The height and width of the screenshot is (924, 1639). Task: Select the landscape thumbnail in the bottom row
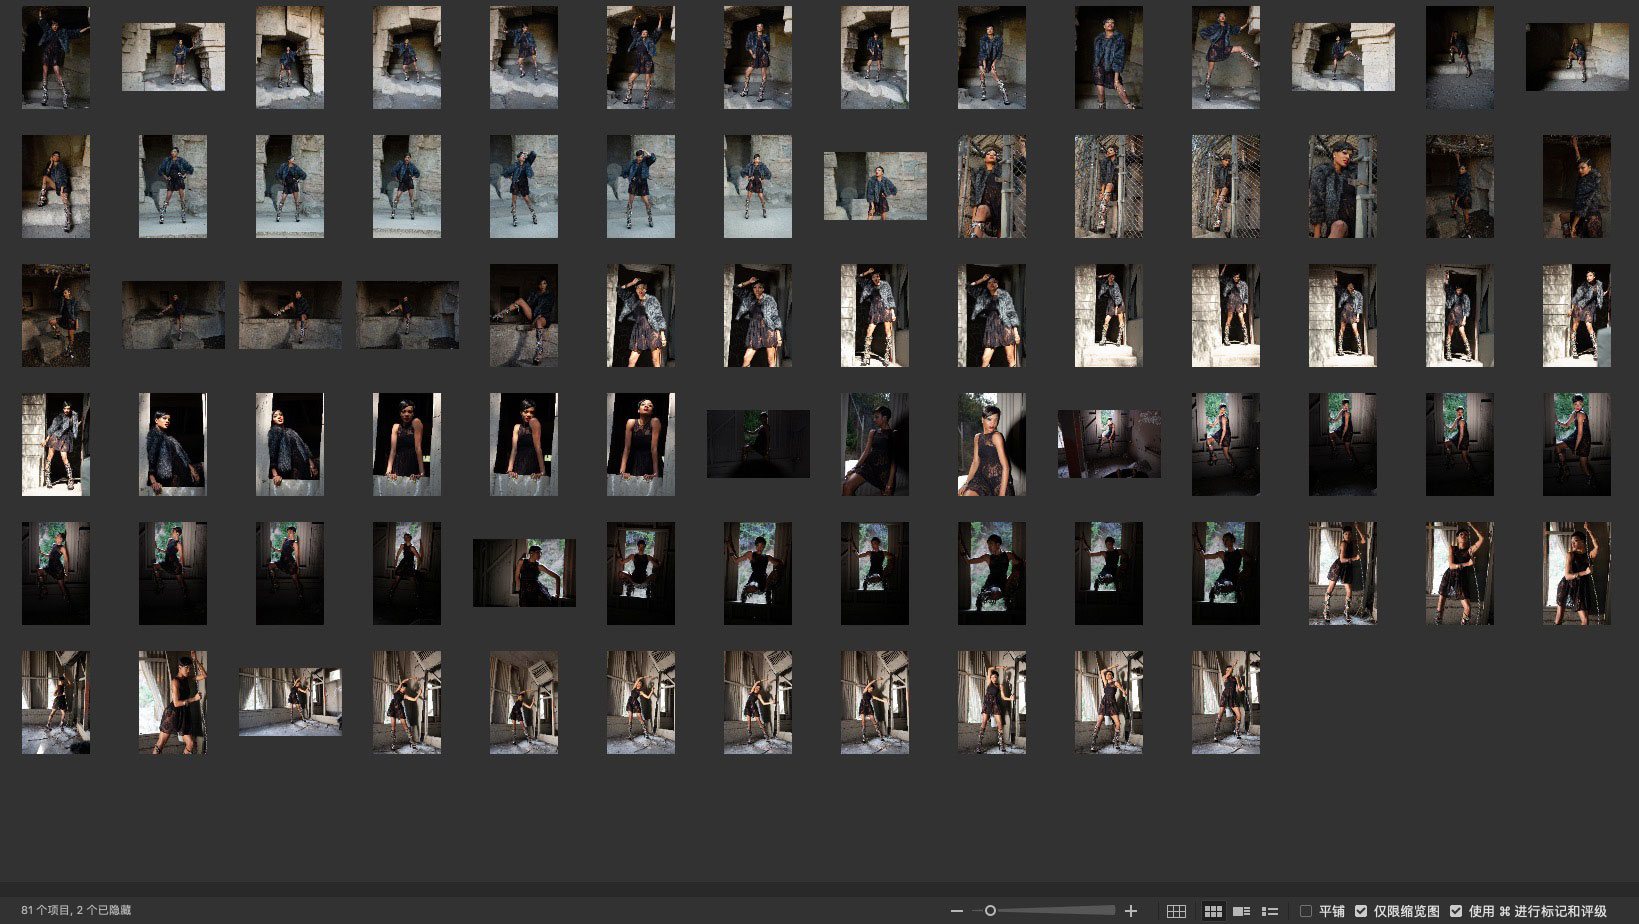pos(290,702)
